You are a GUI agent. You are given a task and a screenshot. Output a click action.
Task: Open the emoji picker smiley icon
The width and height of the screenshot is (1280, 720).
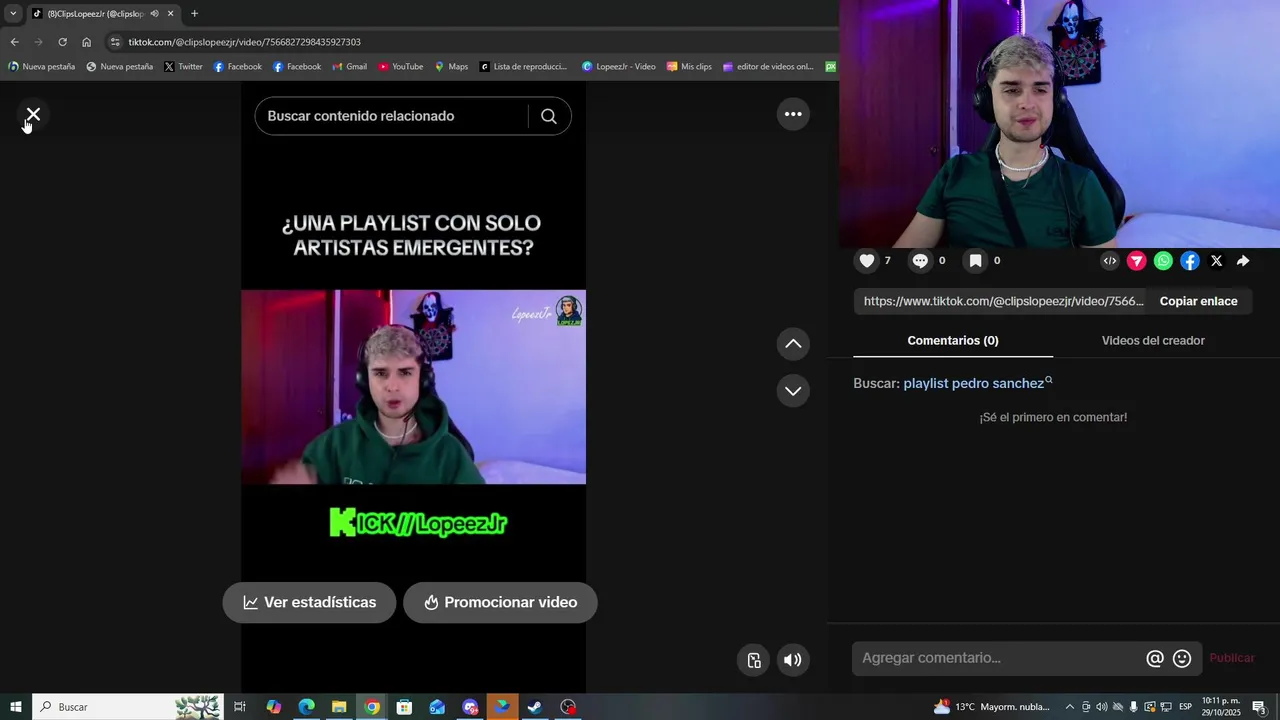click(1182, 658)
